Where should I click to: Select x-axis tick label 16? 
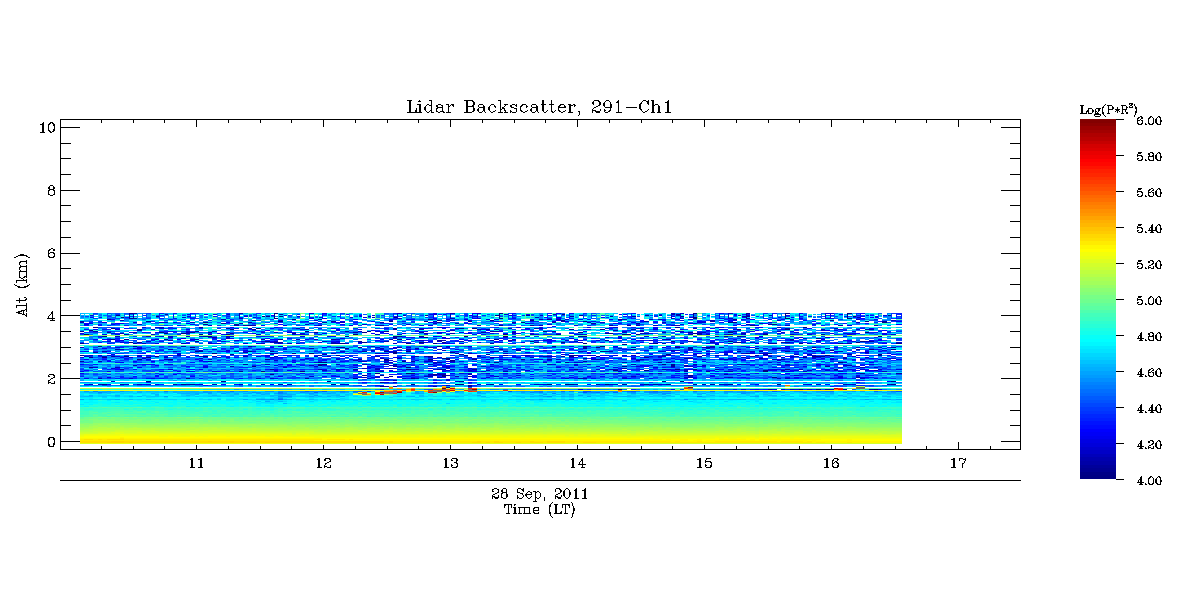[831, 464]
